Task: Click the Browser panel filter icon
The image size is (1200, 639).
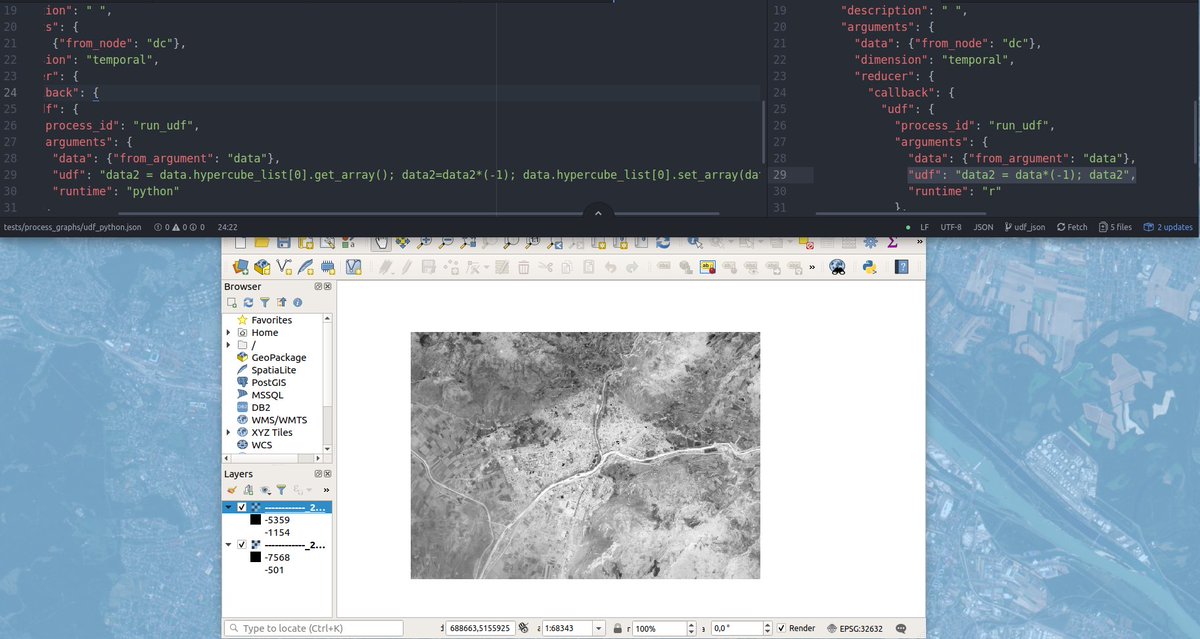Action: pos(264,302)
